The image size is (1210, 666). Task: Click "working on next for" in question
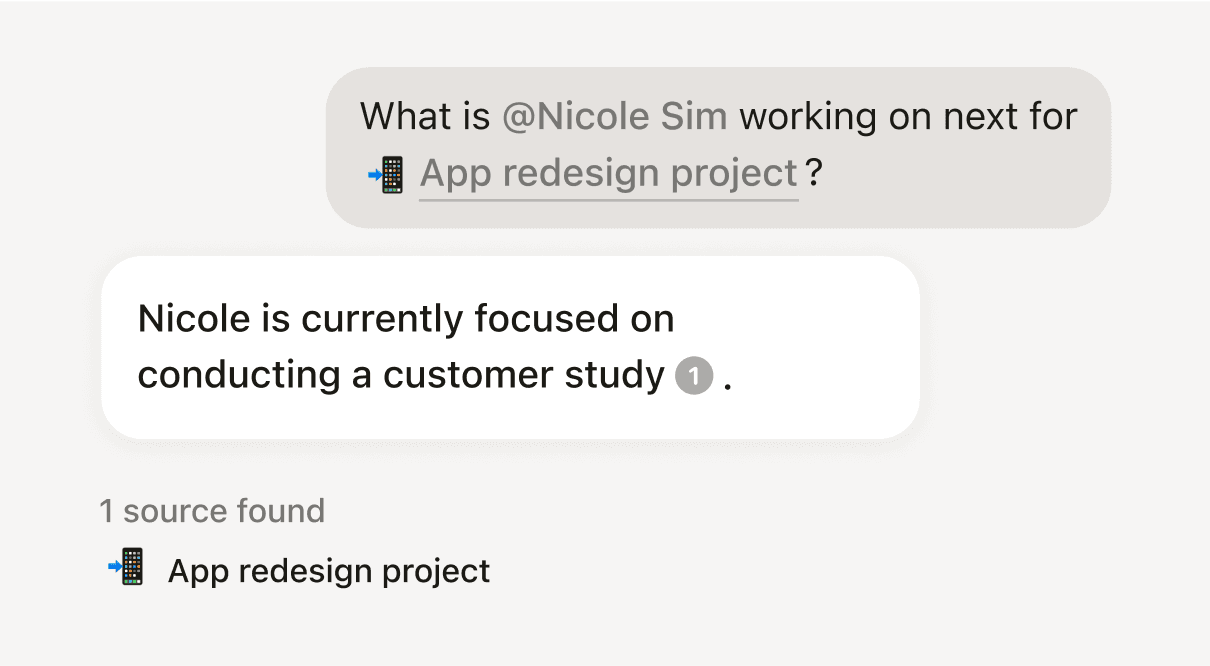coord(908,117)
